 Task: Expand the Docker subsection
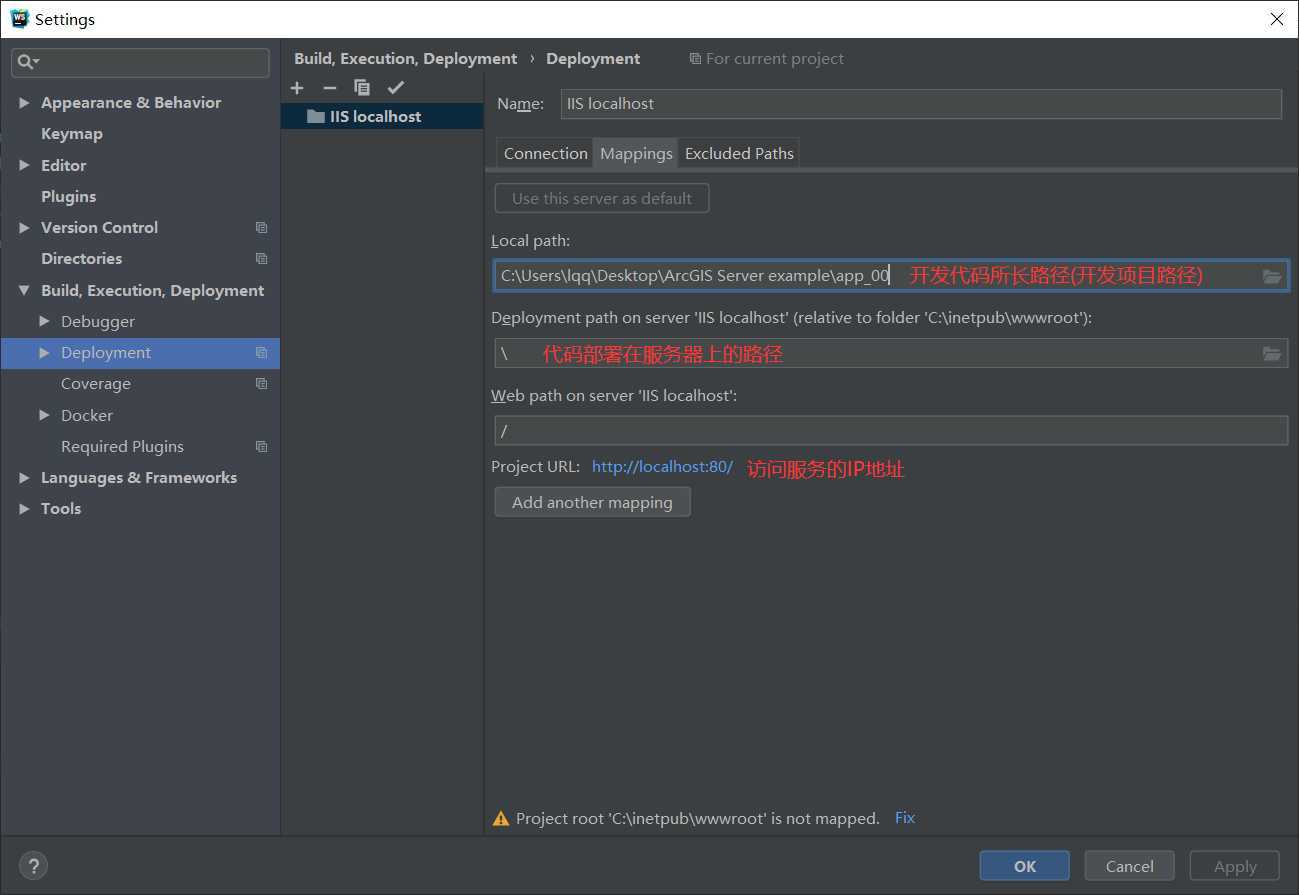click(44, 416)
